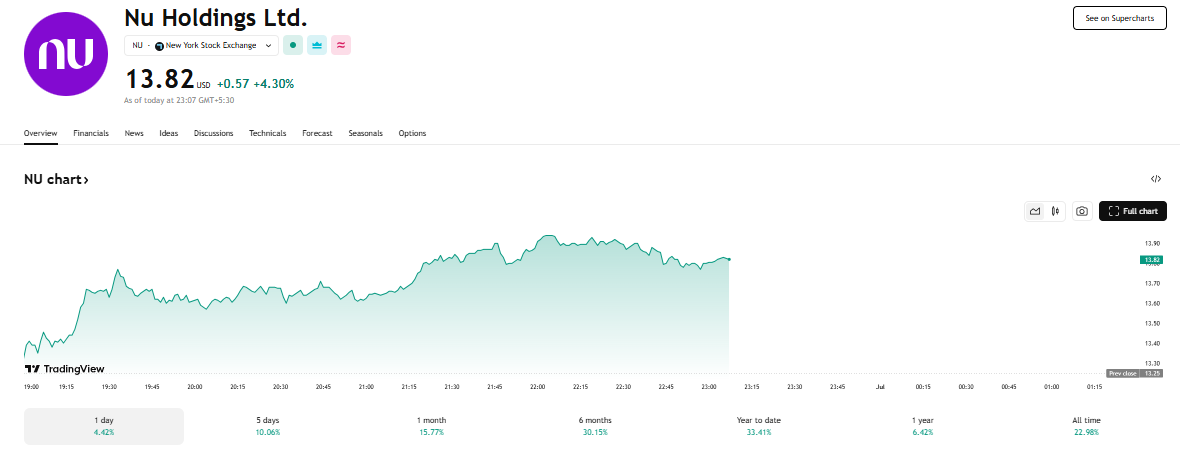Screen dimensions: 1180x454
Task: Go to the News tab
Action: click(x=134, y=133)
